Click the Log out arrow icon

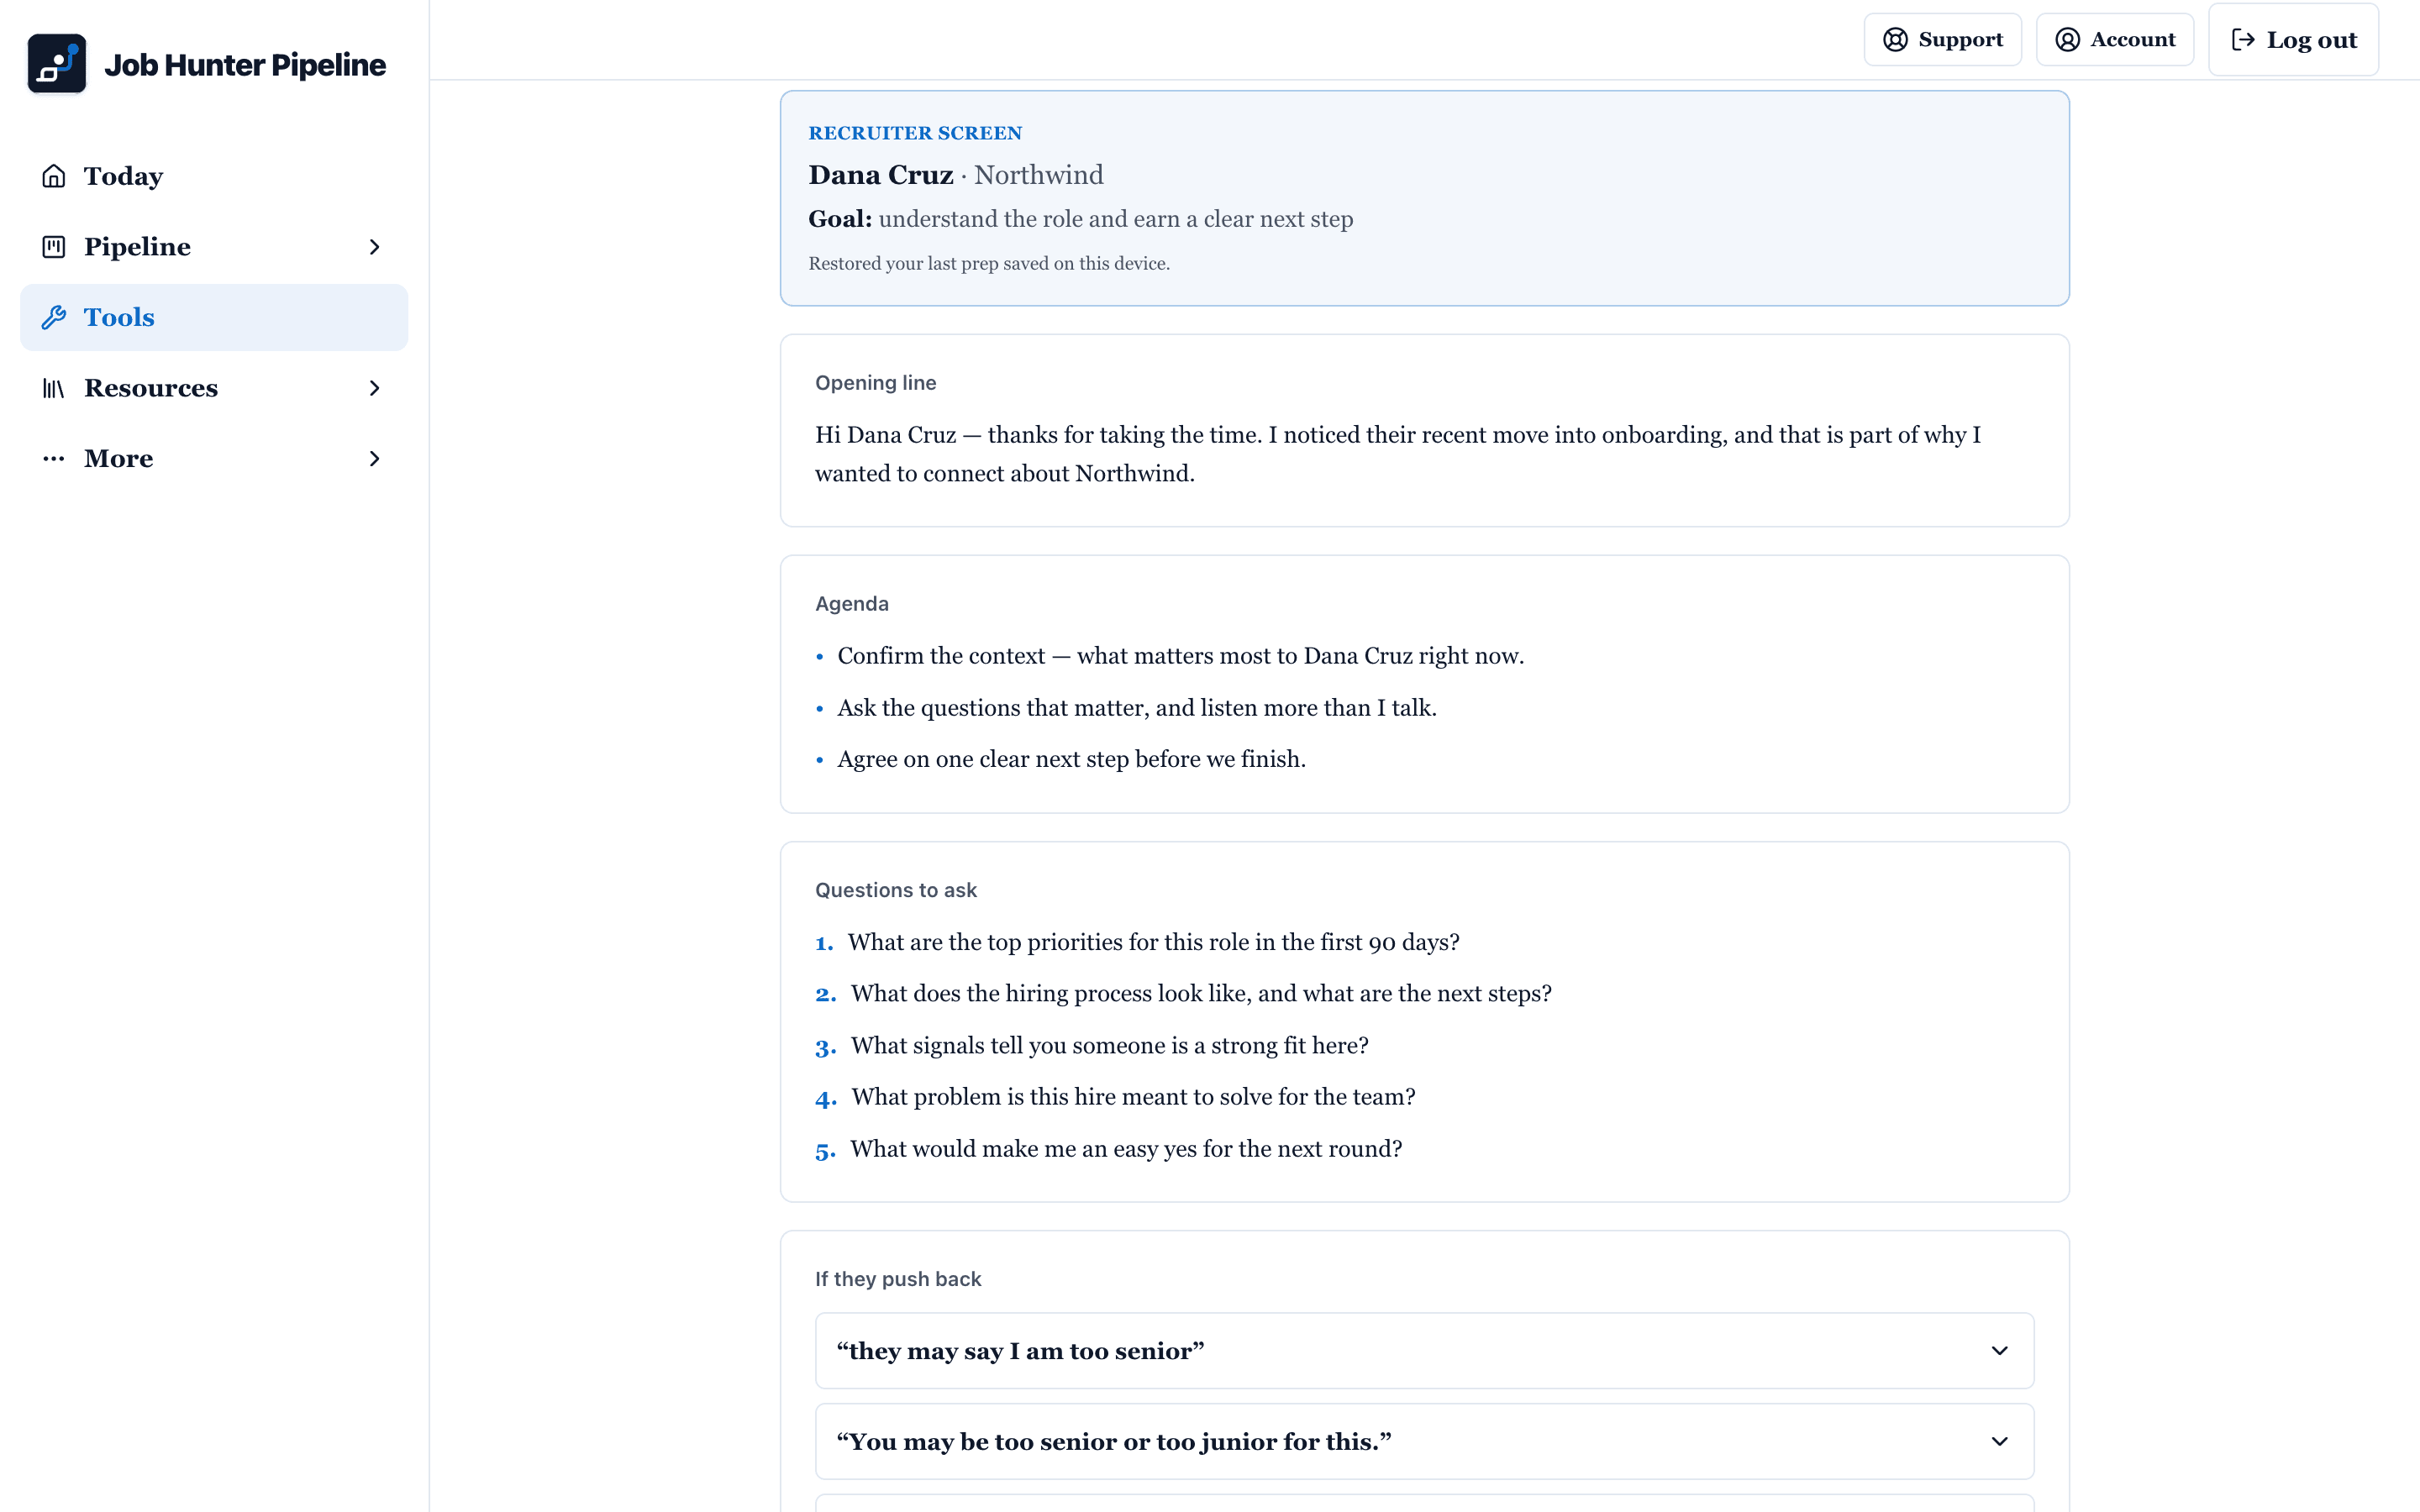point(2243,39)
